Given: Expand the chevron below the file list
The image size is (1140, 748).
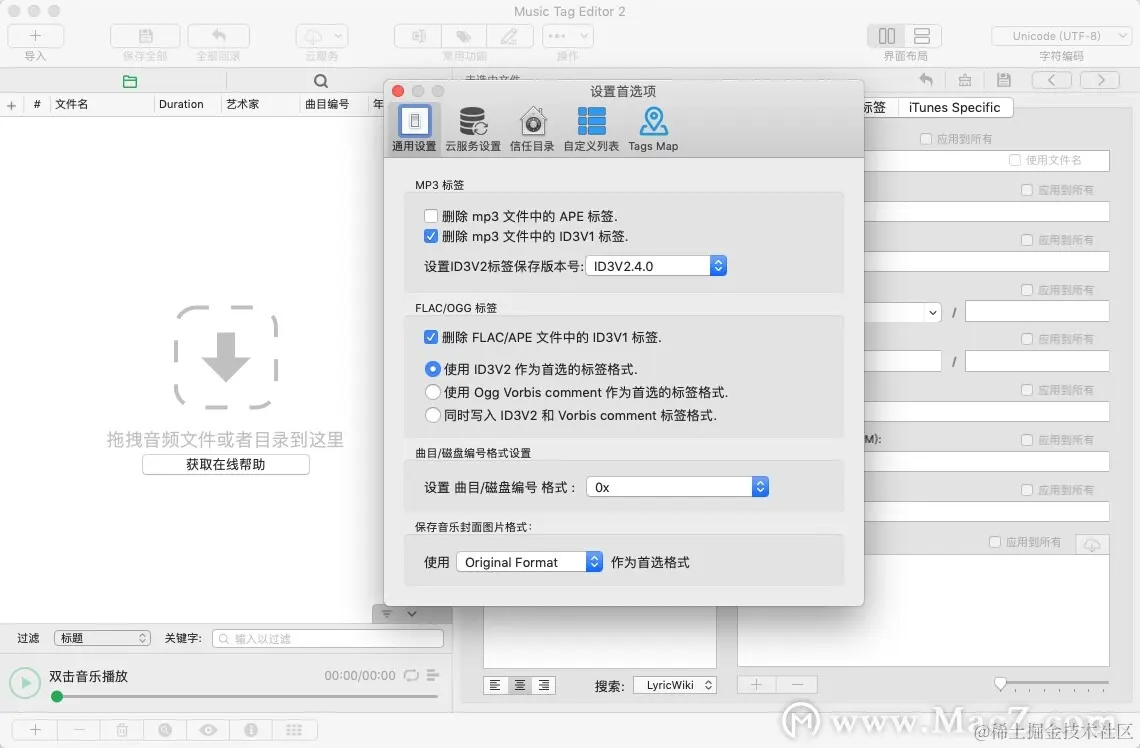Looking at the screenshot, I should click(x=412, y=614).
